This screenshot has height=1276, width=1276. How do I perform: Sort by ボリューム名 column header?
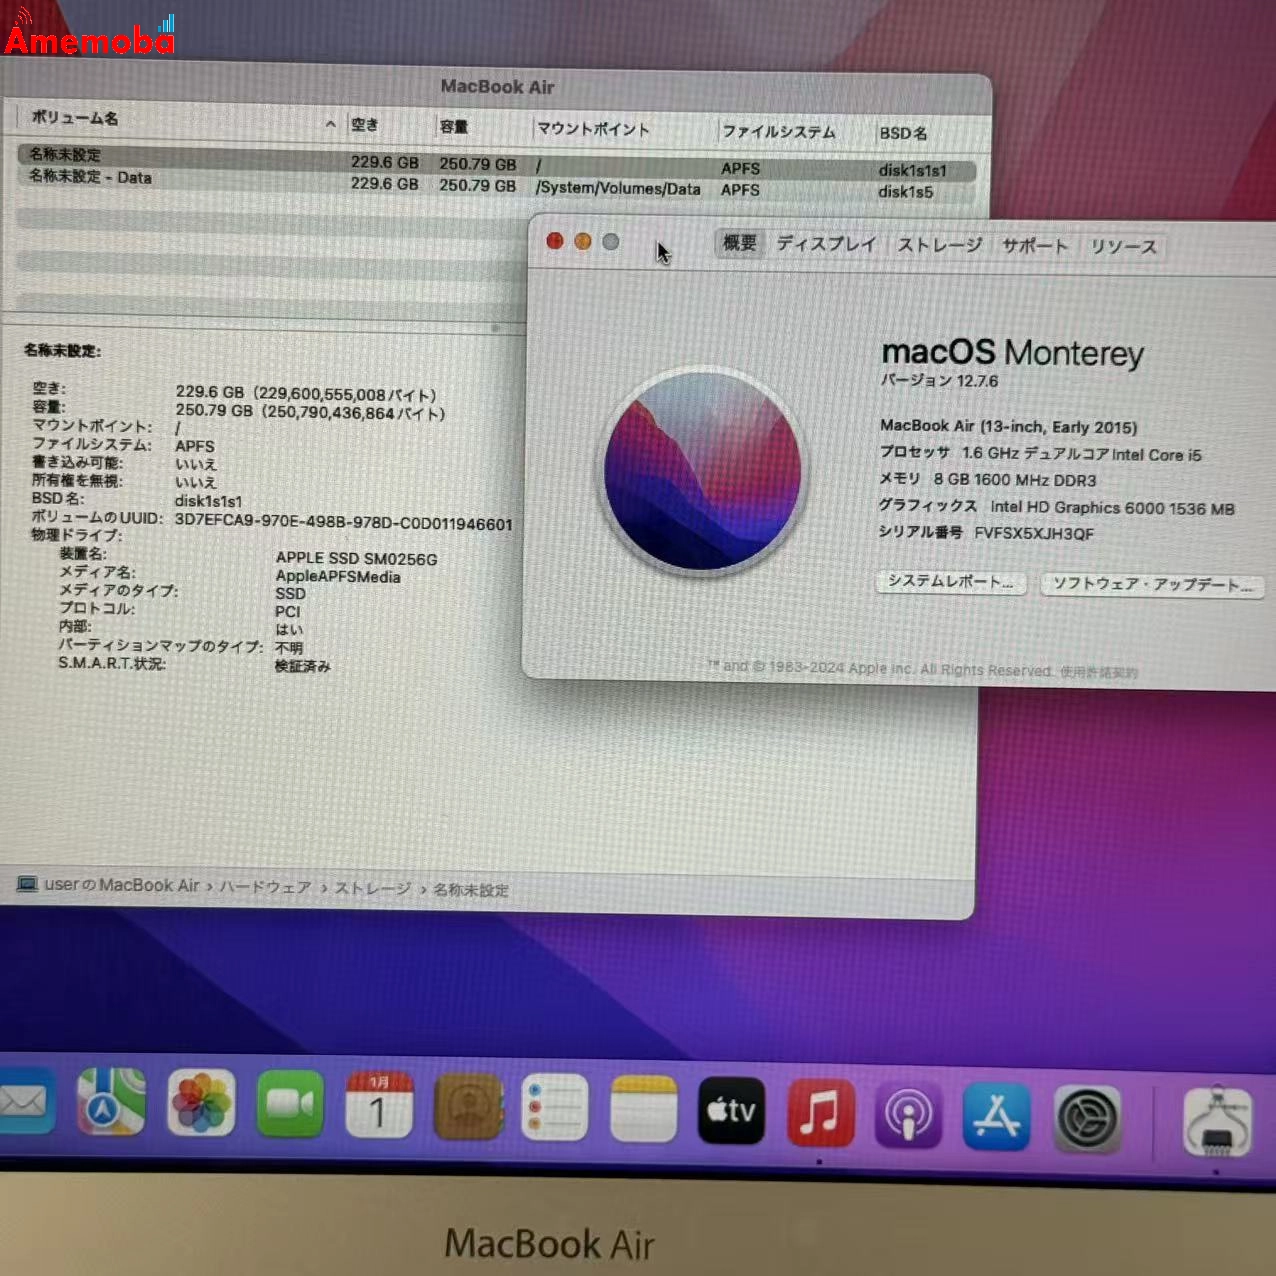(x=75, y=118)
